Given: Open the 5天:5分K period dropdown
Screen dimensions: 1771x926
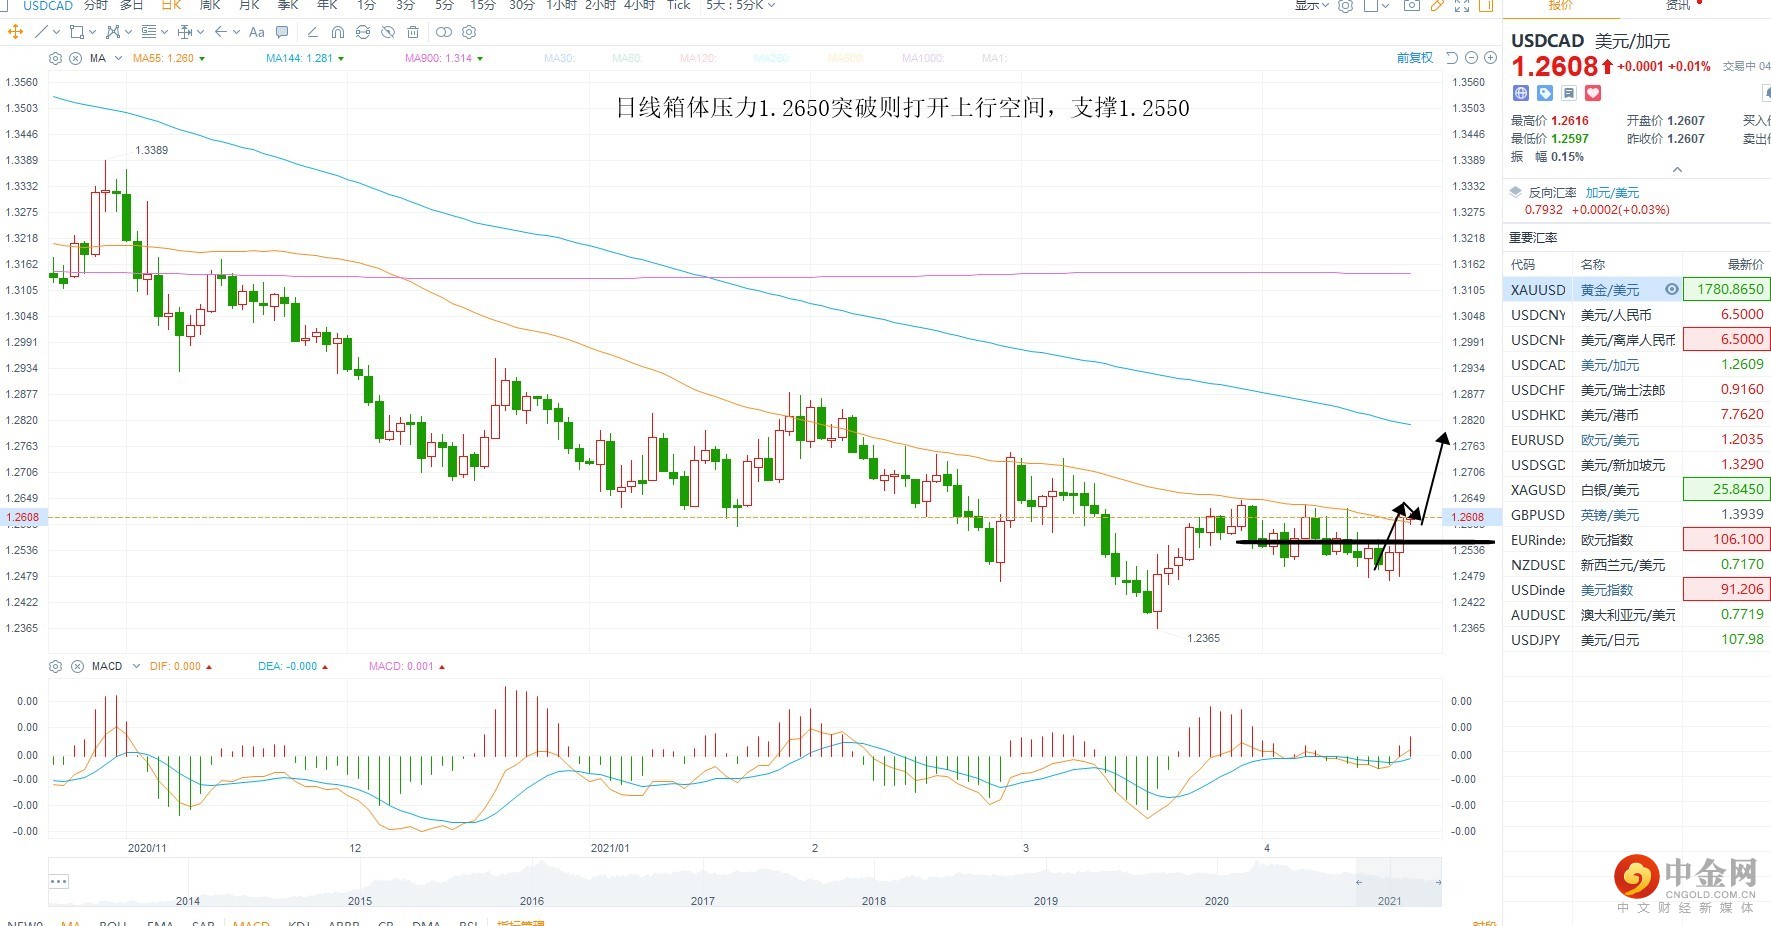Looking at the screenshot, I should point(740,6).
